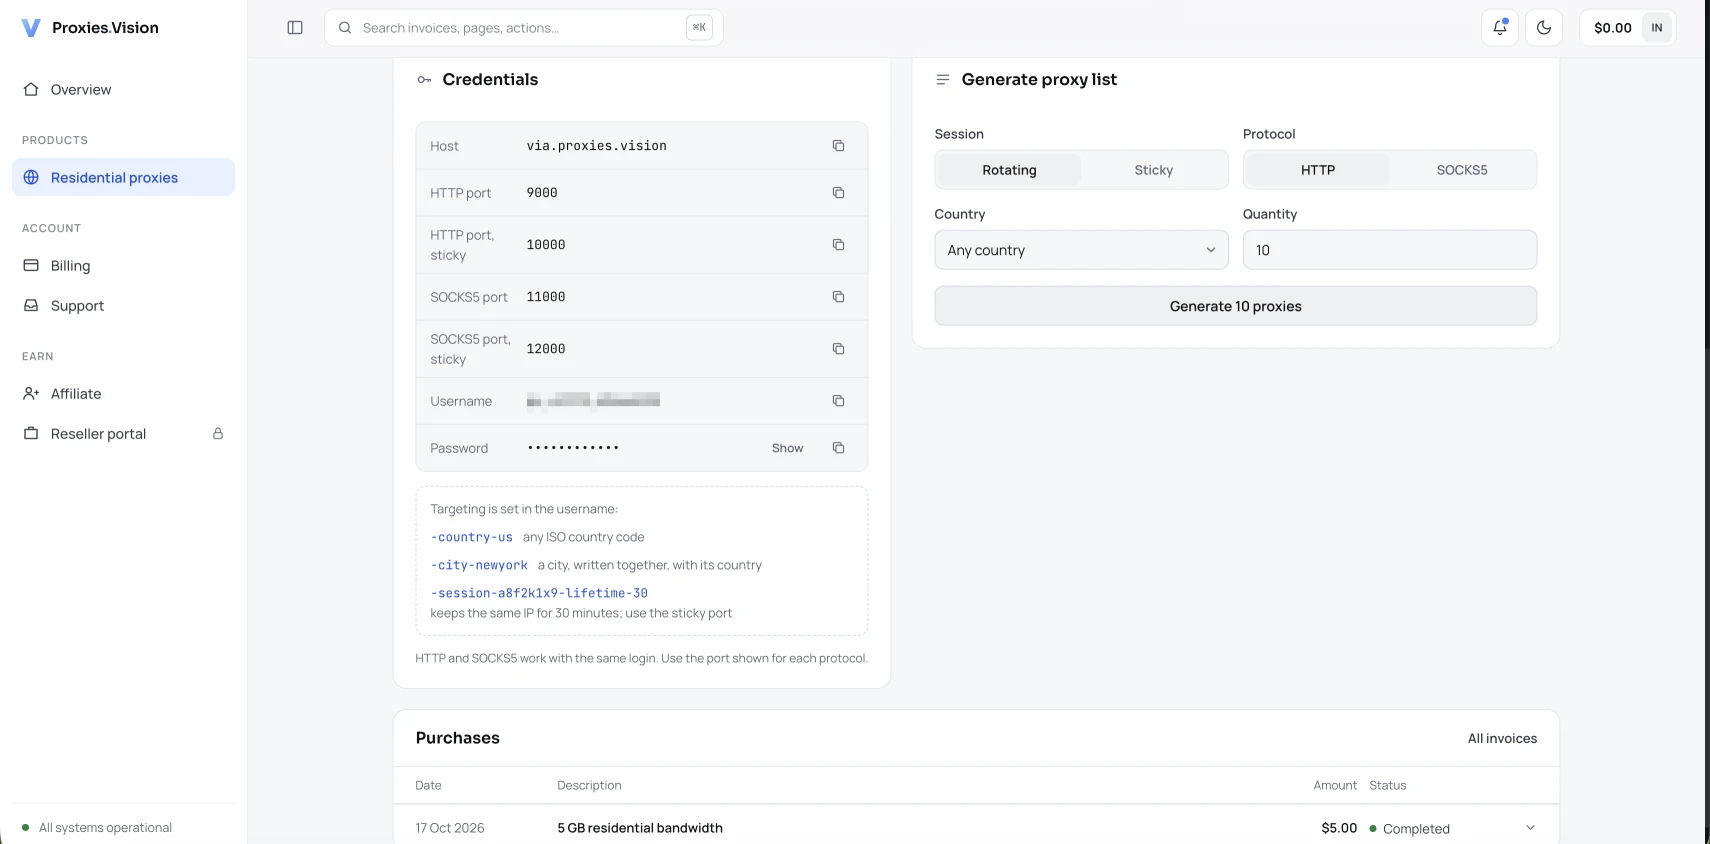Viewport: 1710px width, 844px height.
Task: Open the $0.00 balance account menu
Action: (1627, 28)
